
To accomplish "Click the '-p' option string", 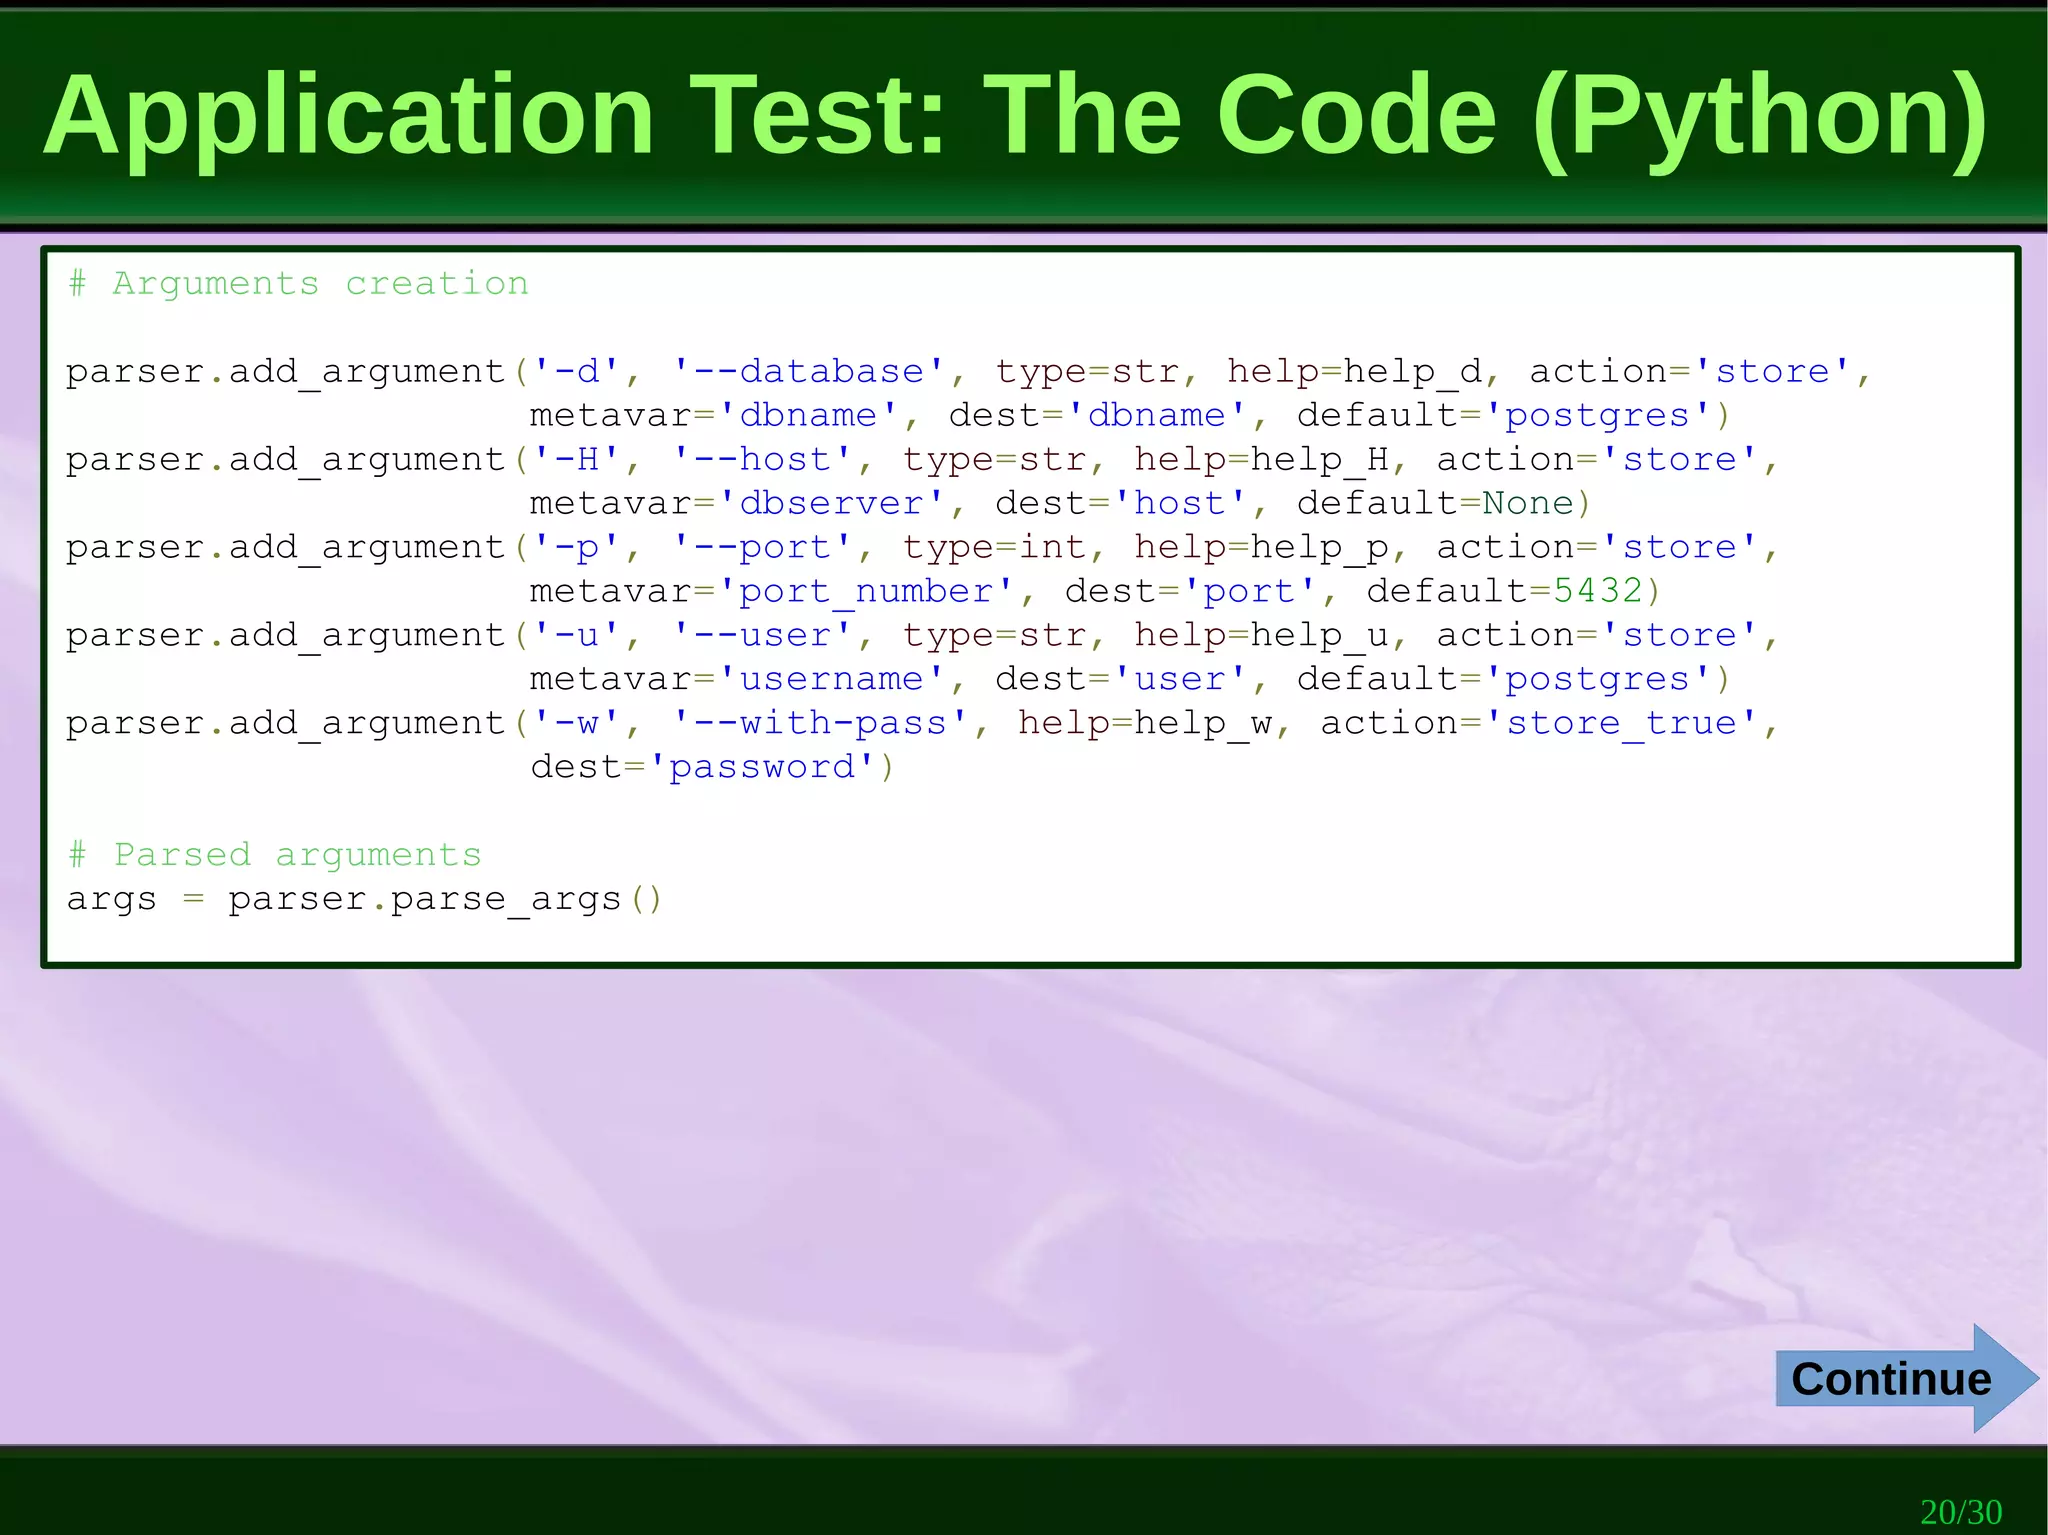I will (x=577, y=548).
